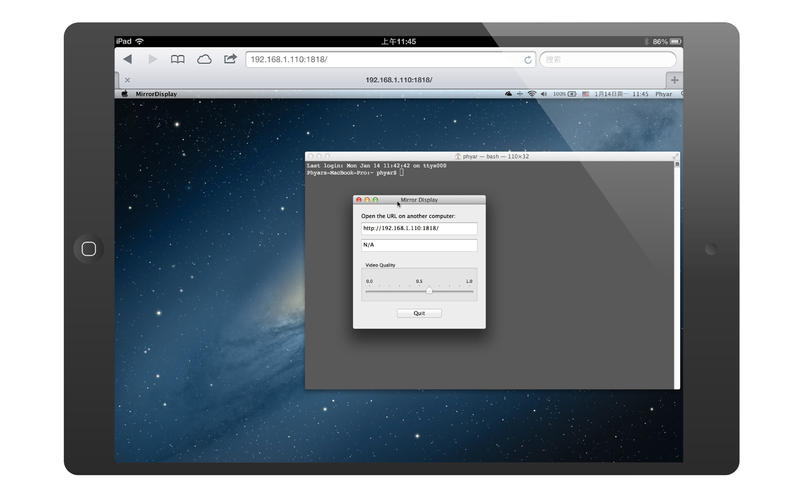The image size is (800, 500).
Task: Click the Apple menu logo
Action: point(125,94)
